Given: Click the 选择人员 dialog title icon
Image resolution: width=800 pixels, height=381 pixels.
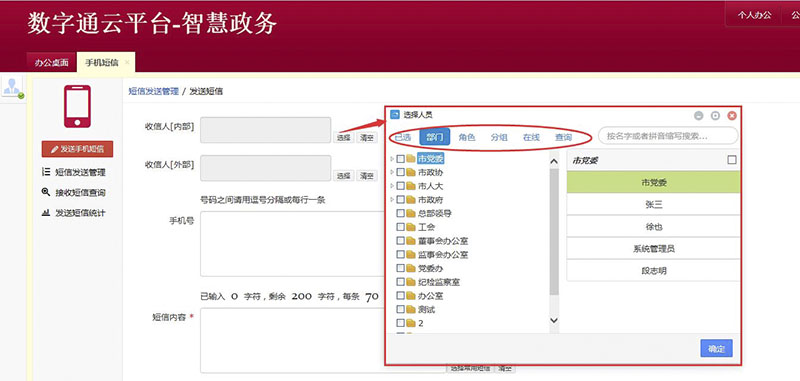Looking at the screenshot, I should pos(394,115).
